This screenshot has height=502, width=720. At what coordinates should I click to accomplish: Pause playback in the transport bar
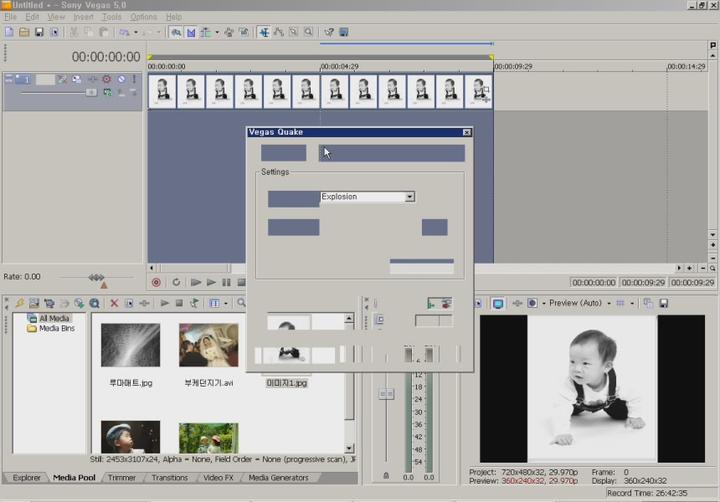tap(226, 282)
